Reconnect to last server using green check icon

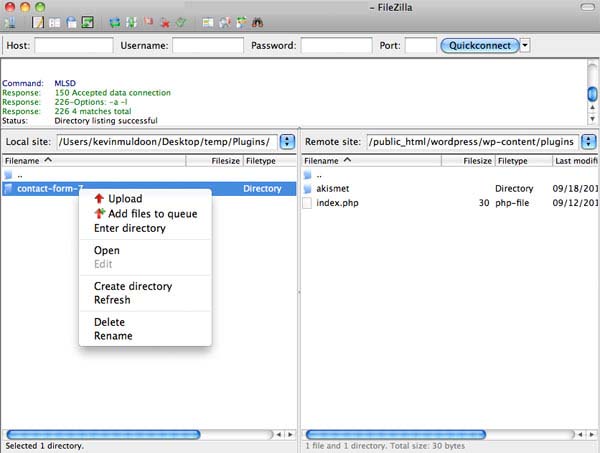pyautogui.click(x=181, y=23)
